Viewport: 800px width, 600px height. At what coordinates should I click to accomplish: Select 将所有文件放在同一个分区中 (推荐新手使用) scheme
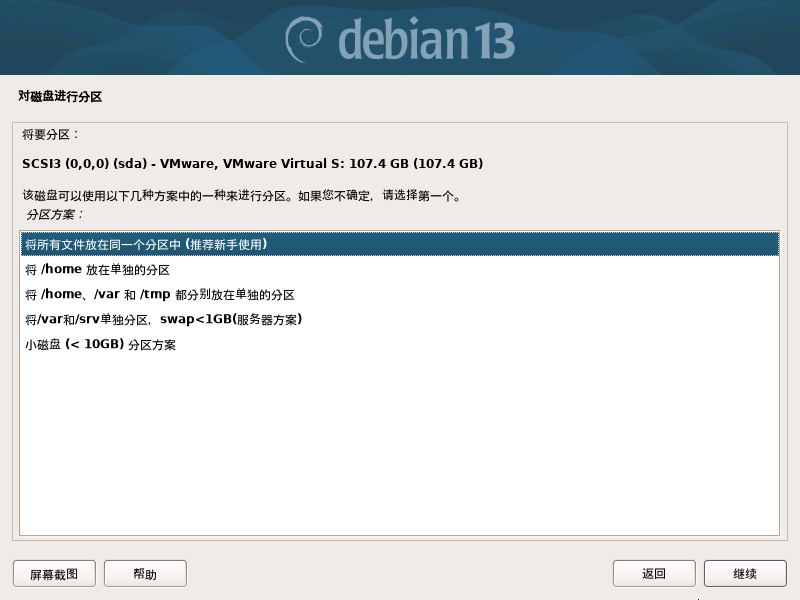(399, 244)
